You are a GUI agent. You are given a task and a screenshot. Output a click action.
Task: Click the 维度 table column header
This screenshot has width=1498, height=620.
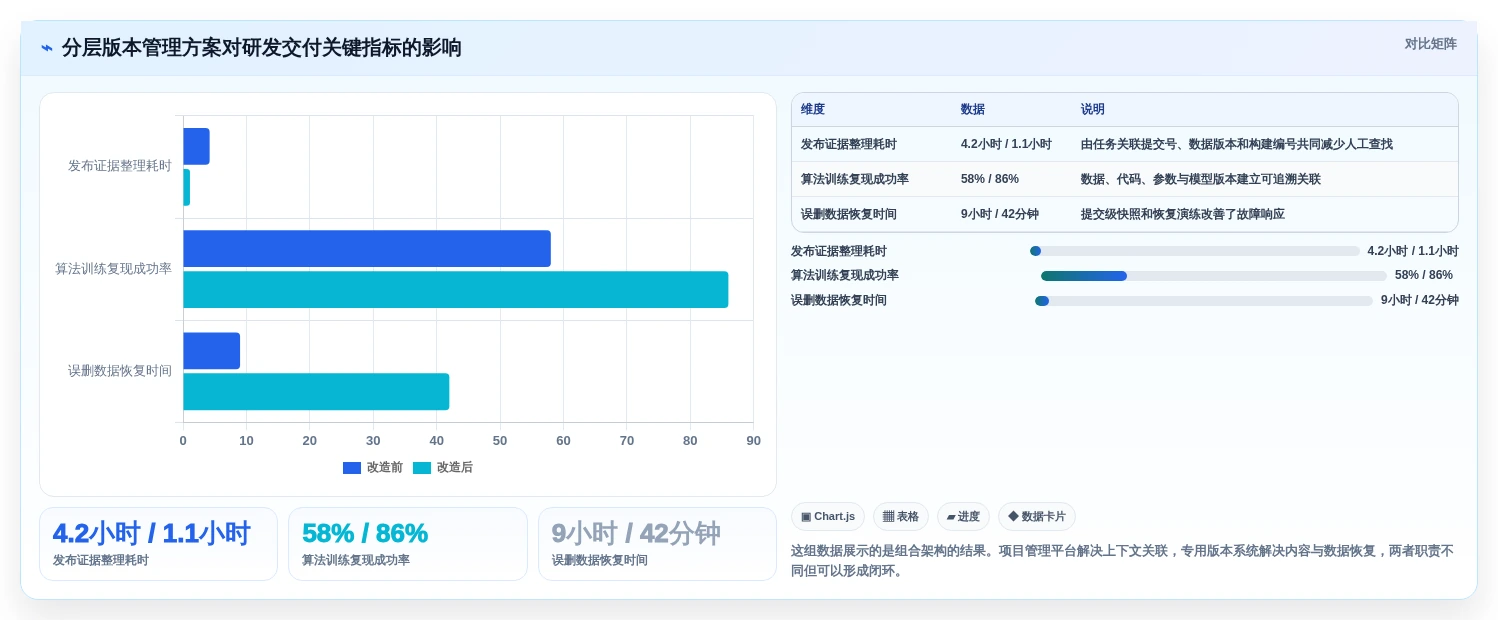tap(813, 110)
